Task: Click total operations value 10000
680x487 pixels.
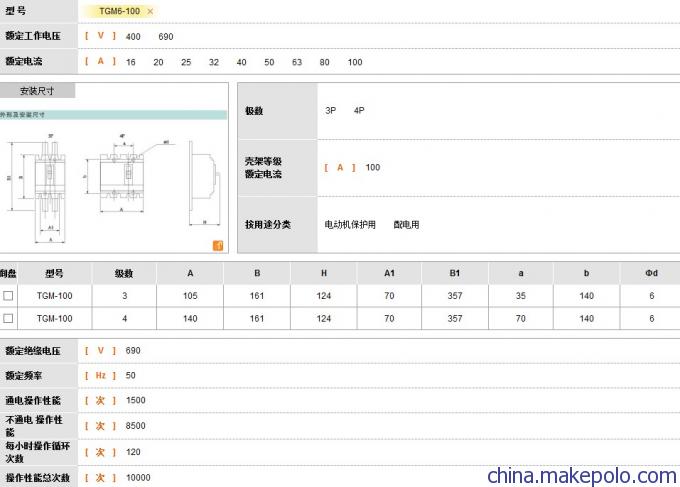Action: tap(138, 477)
